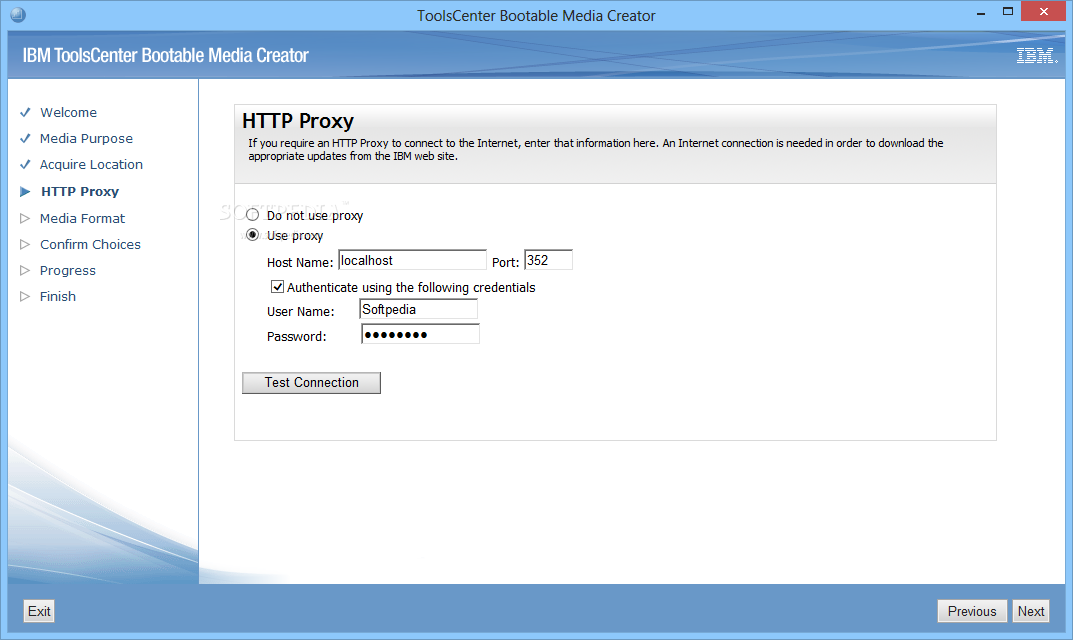Click the 'HTTP Proxy' page heading

[298, 121]
